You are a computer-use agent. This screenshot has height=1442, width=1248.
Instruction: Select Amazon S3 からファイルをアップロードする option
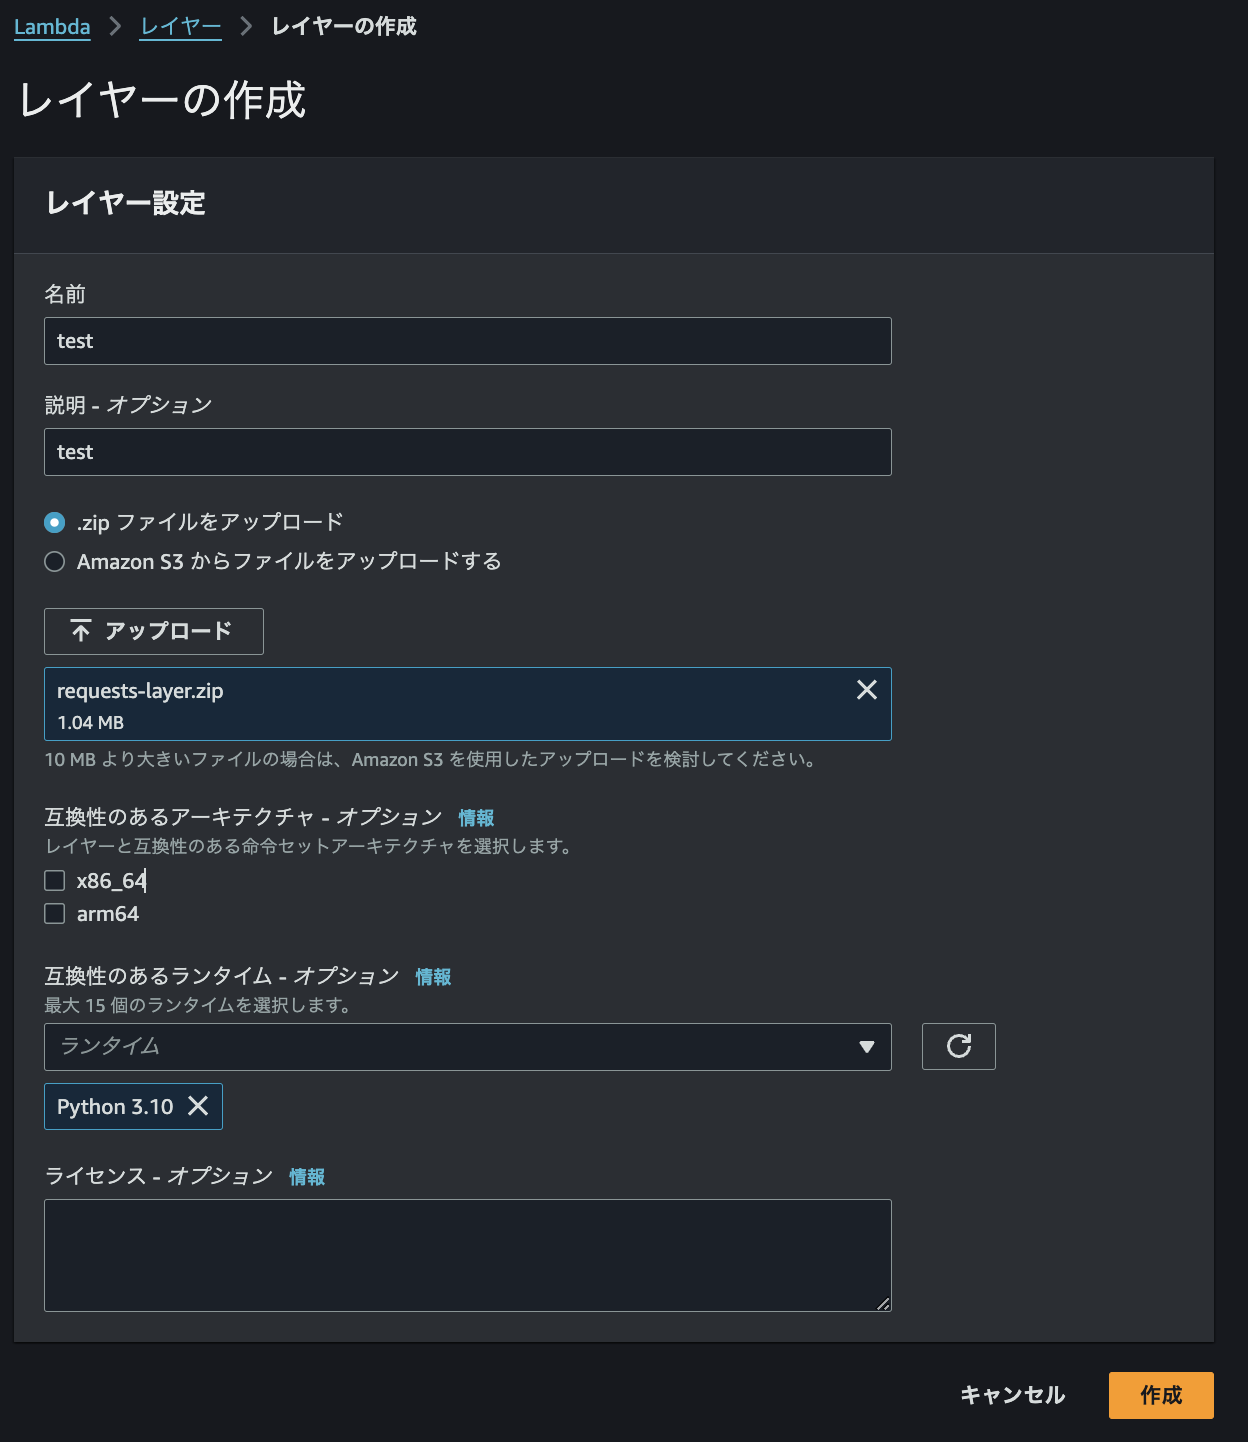[55, 562]
